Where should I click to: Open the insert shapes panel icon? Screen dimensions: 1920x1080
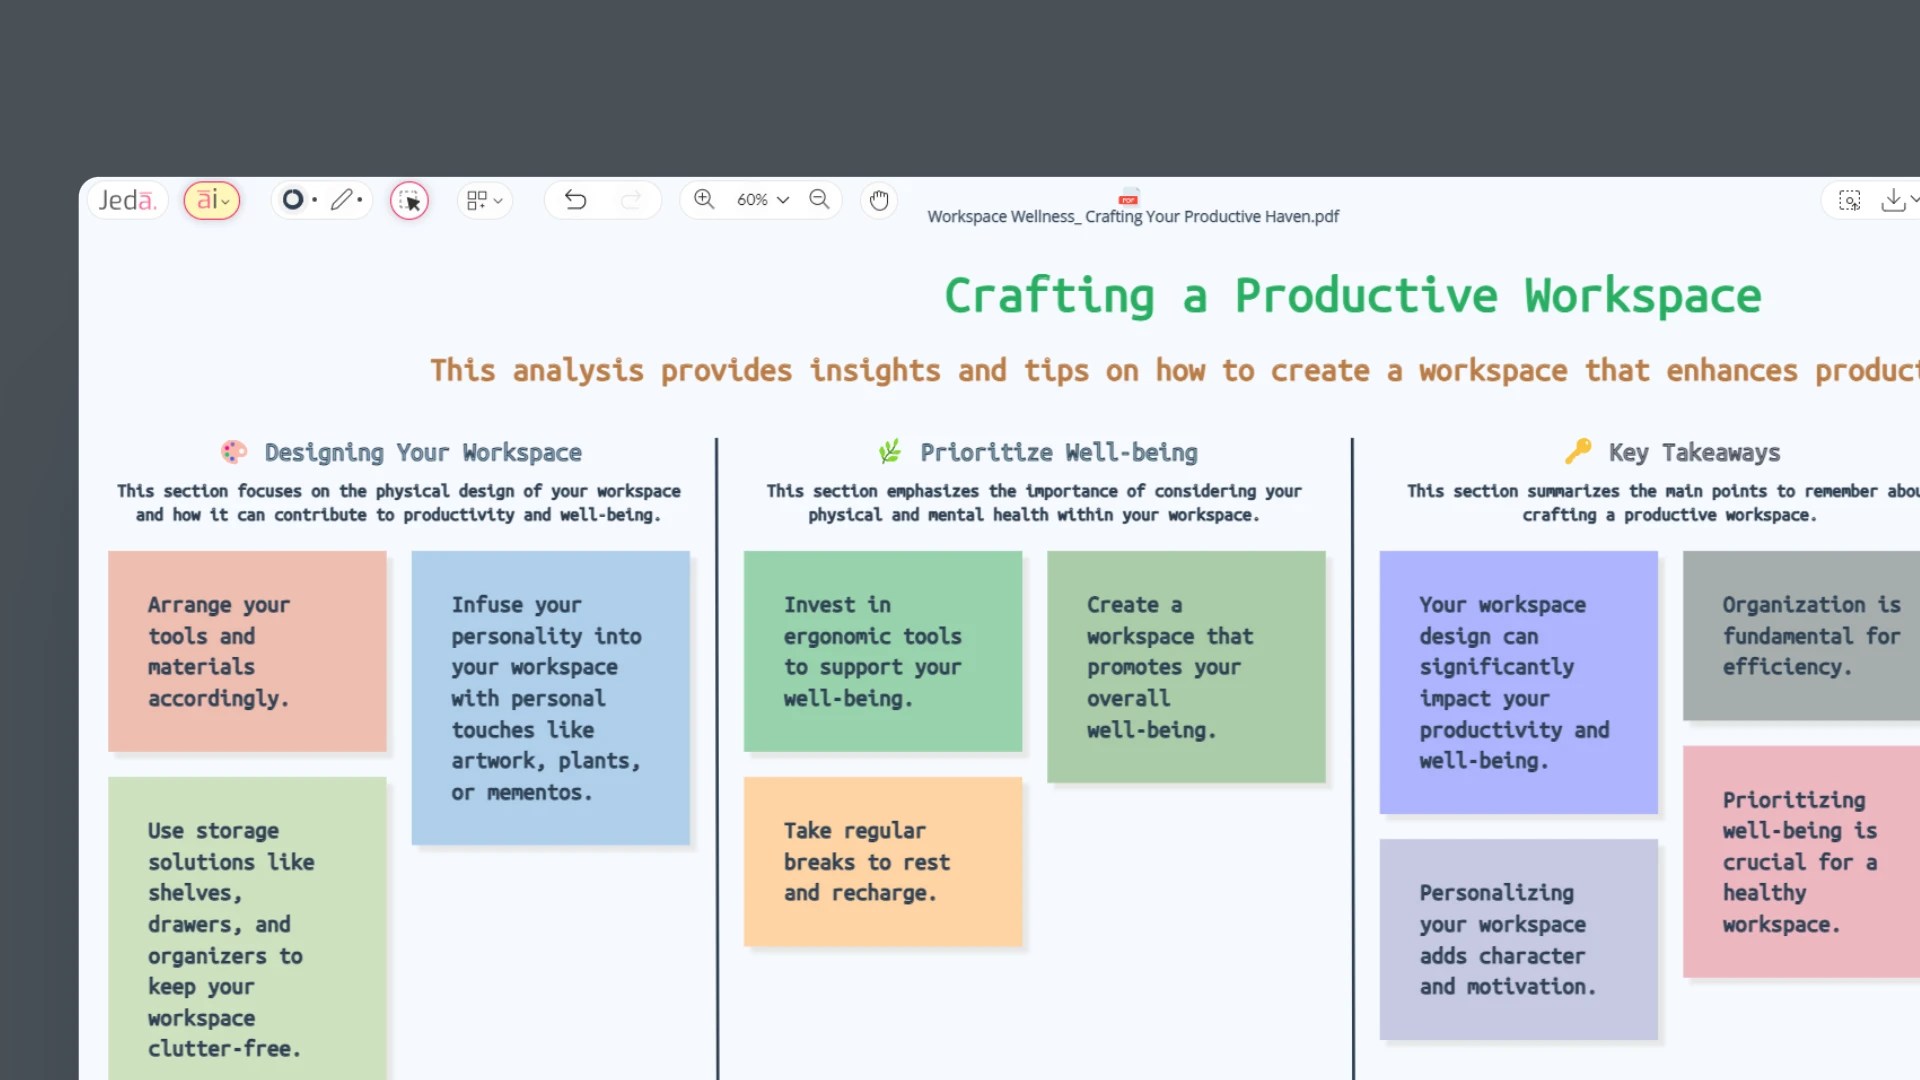pos(477,200)
